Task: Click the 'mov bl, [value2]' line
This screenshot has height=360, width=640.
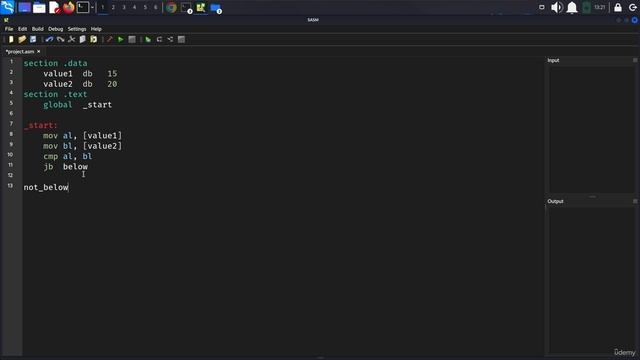Action: coord(82,146)
